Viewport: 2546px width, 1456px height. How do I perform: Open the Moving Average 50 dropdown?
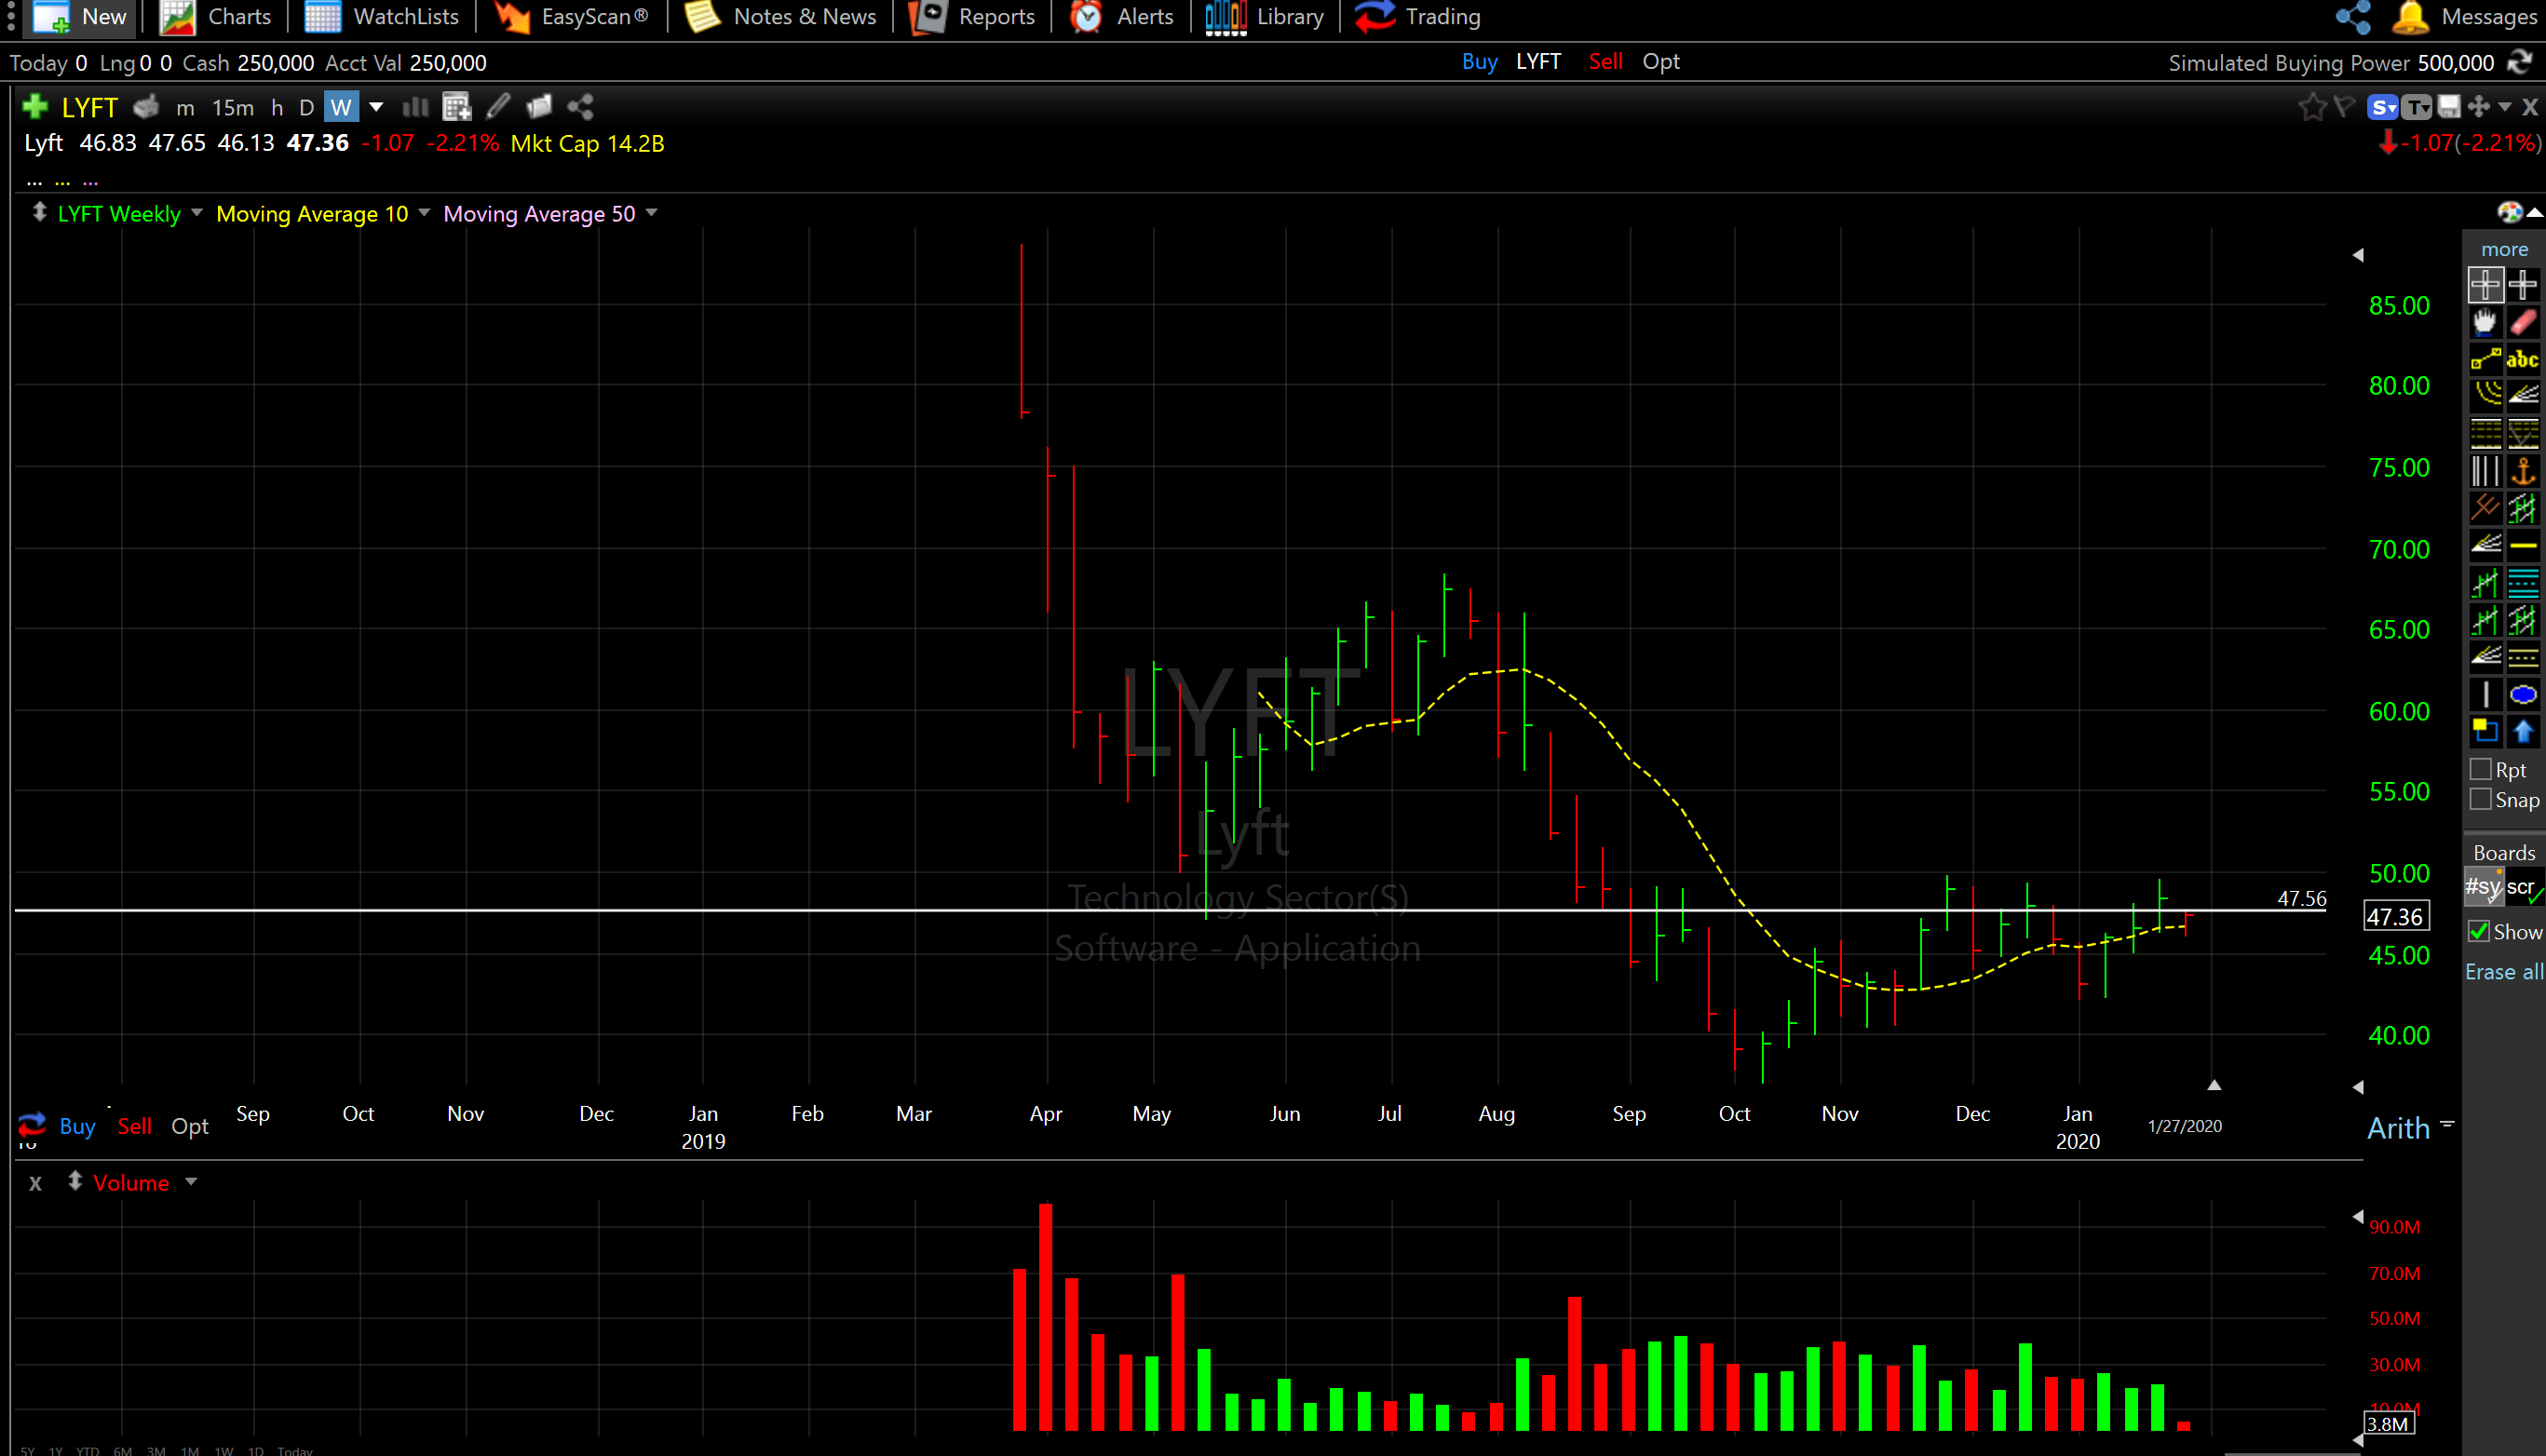point(652,213)
